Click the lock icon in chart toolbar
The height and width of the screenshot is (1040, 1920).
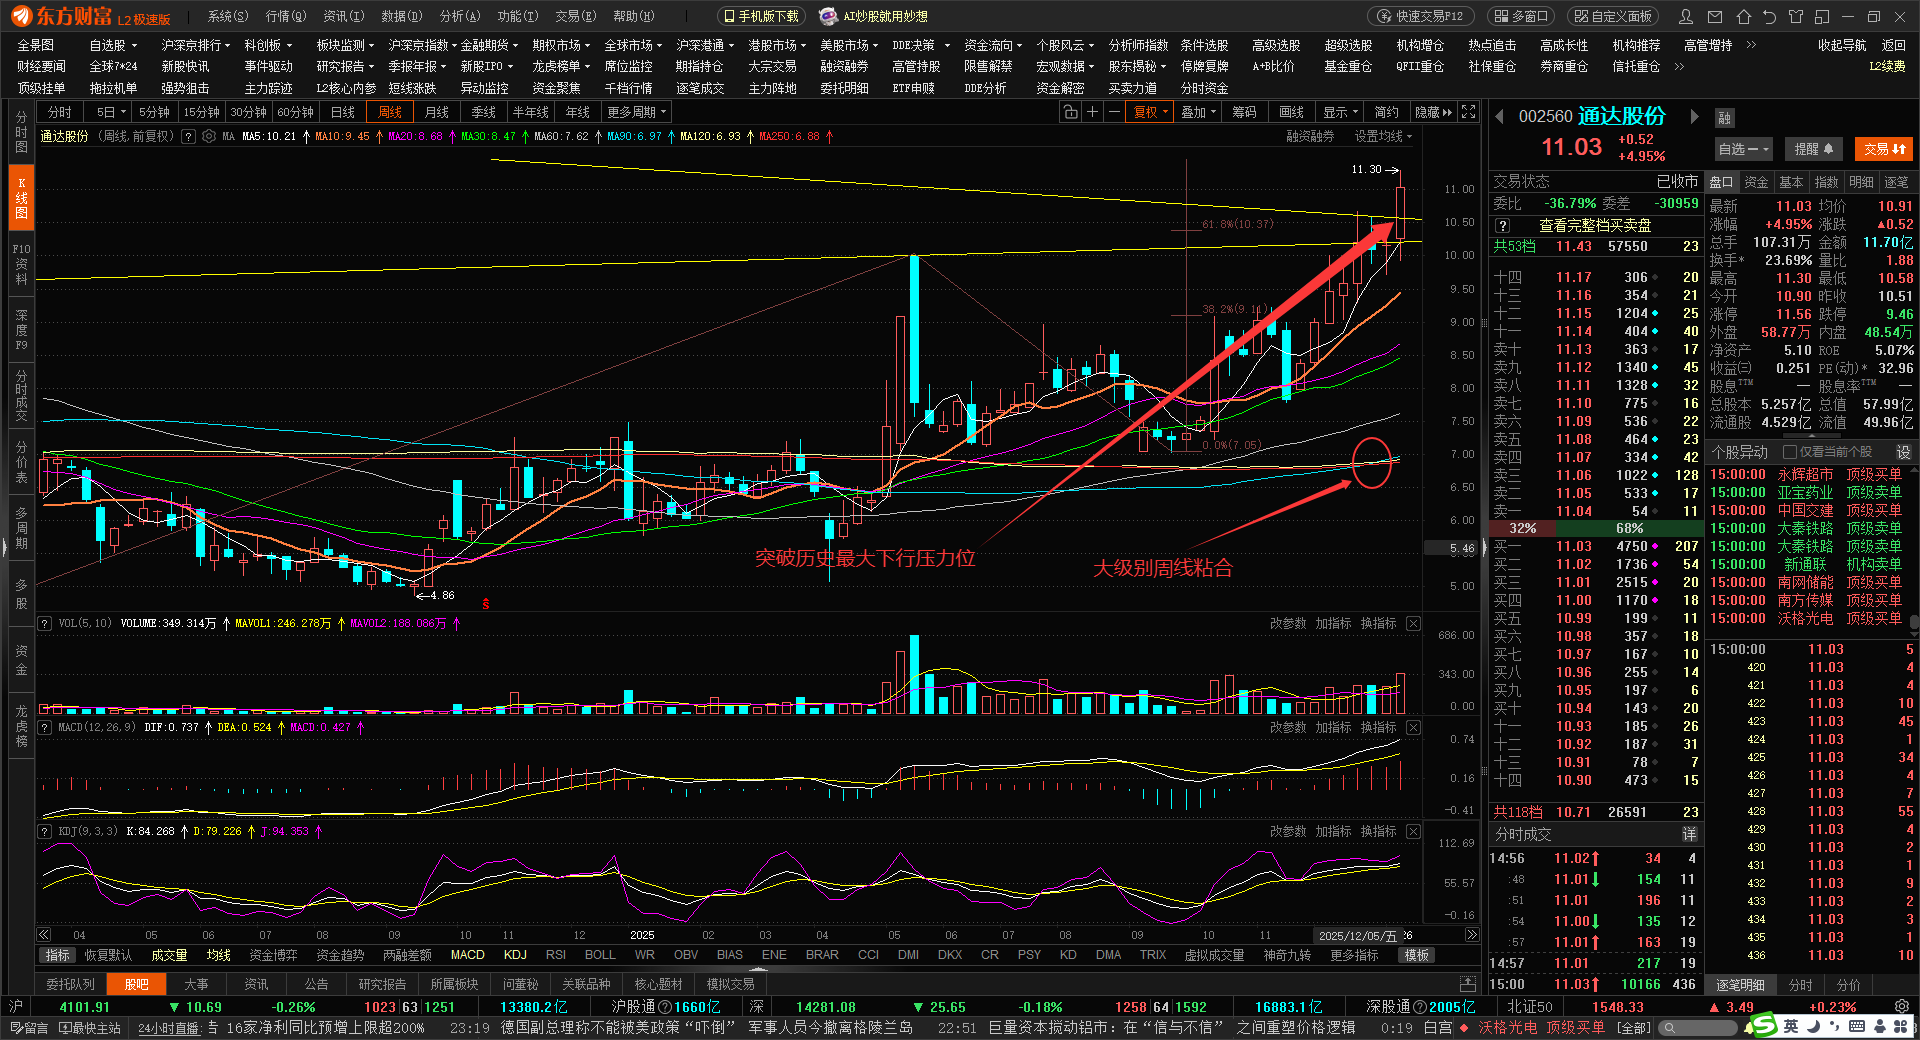click(x=1071, y=112)
